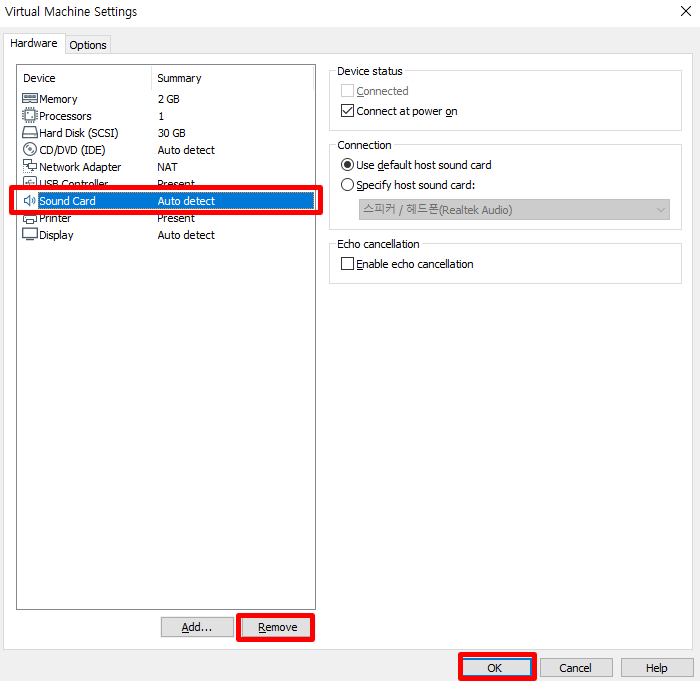This screenshot has width=700, height=681.
Task: Open the host sound card dropdown
Action: [514, 209]
